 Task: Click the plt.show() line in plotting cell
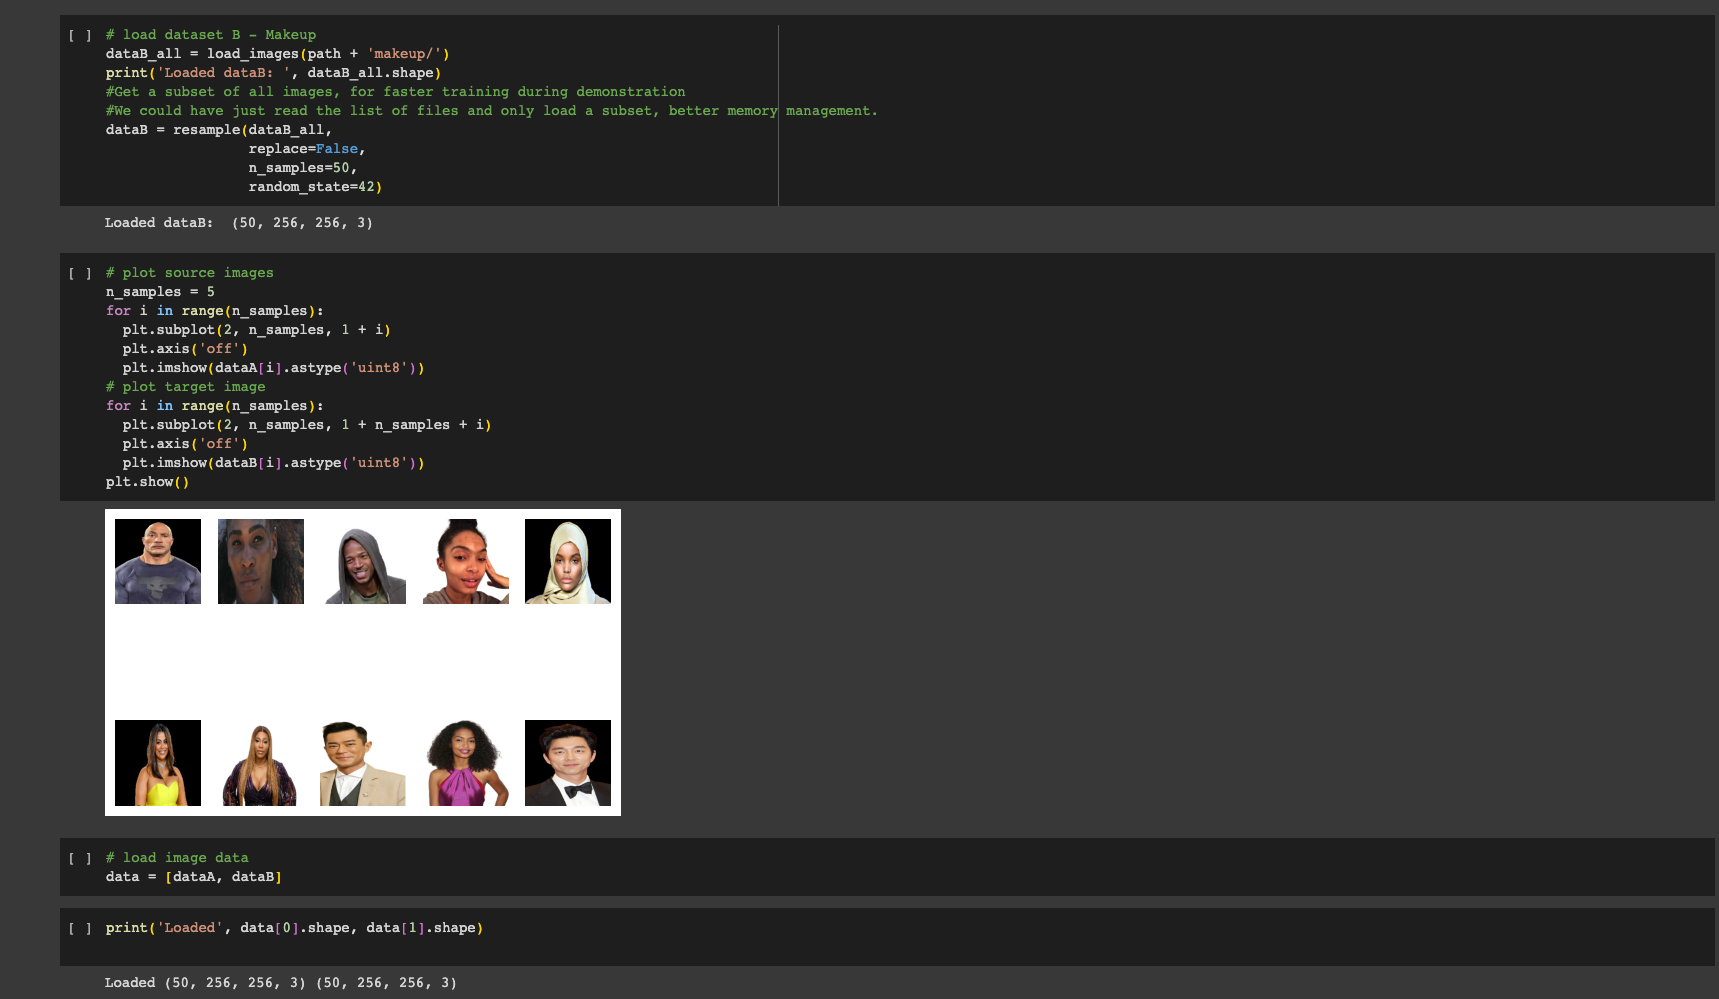point(147,482)
